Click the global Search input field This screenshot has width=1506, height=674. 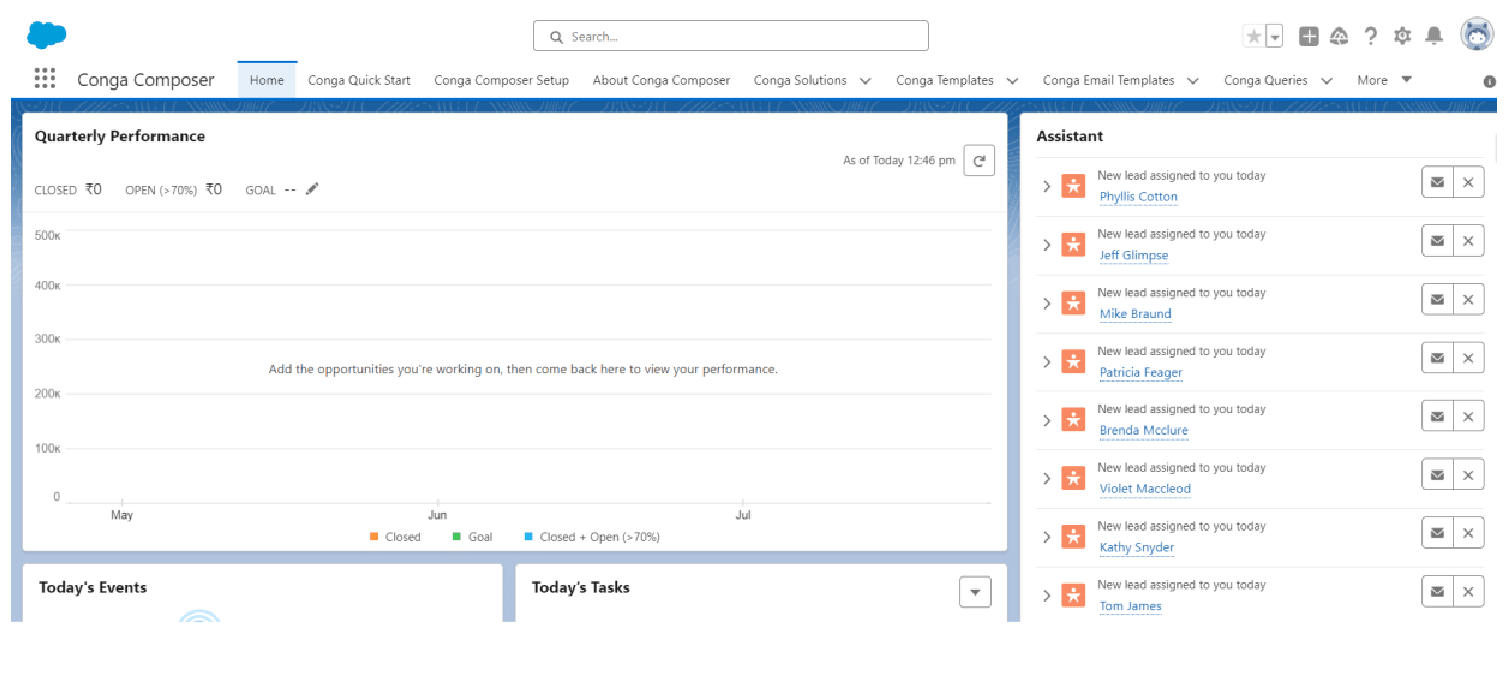pyautogui.click(x=730, y=37)
